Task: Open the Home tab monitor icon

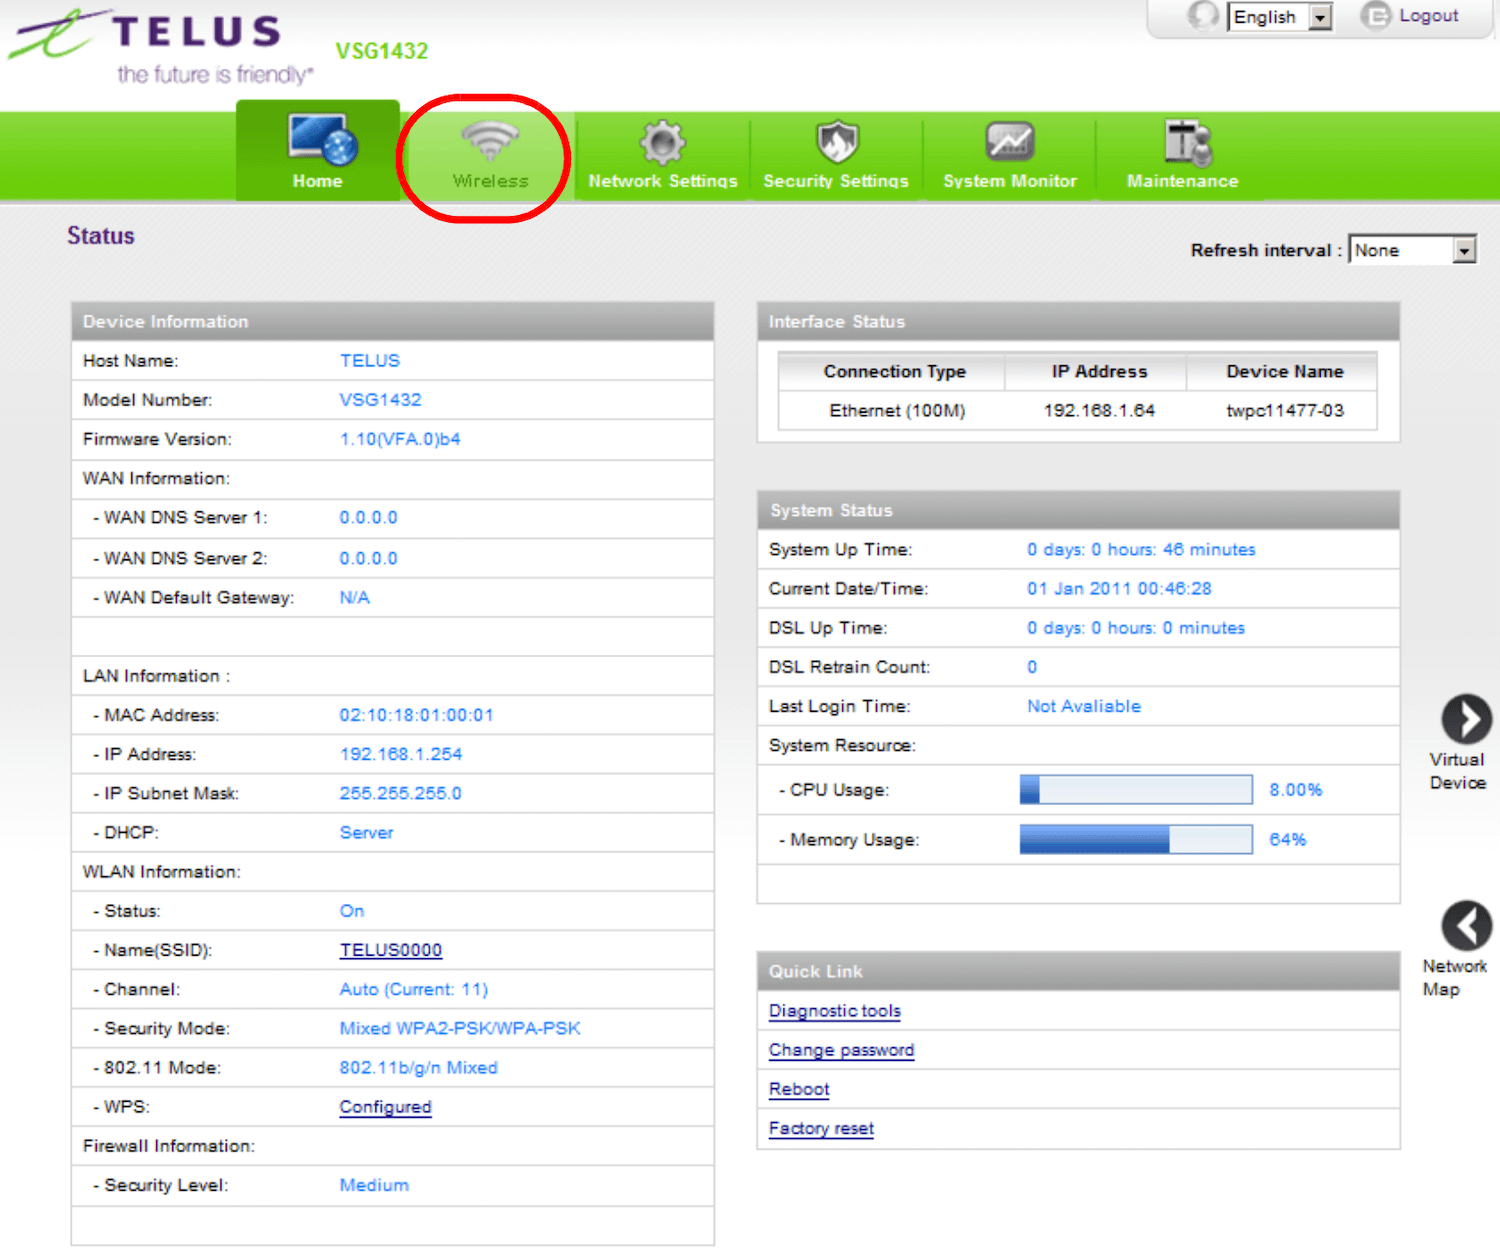Action: 322,139
